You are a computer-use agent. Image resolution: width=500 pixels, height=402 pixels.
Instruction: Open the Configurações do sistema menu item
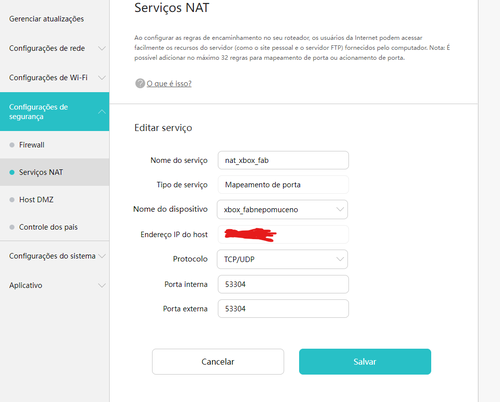[52, 256]
